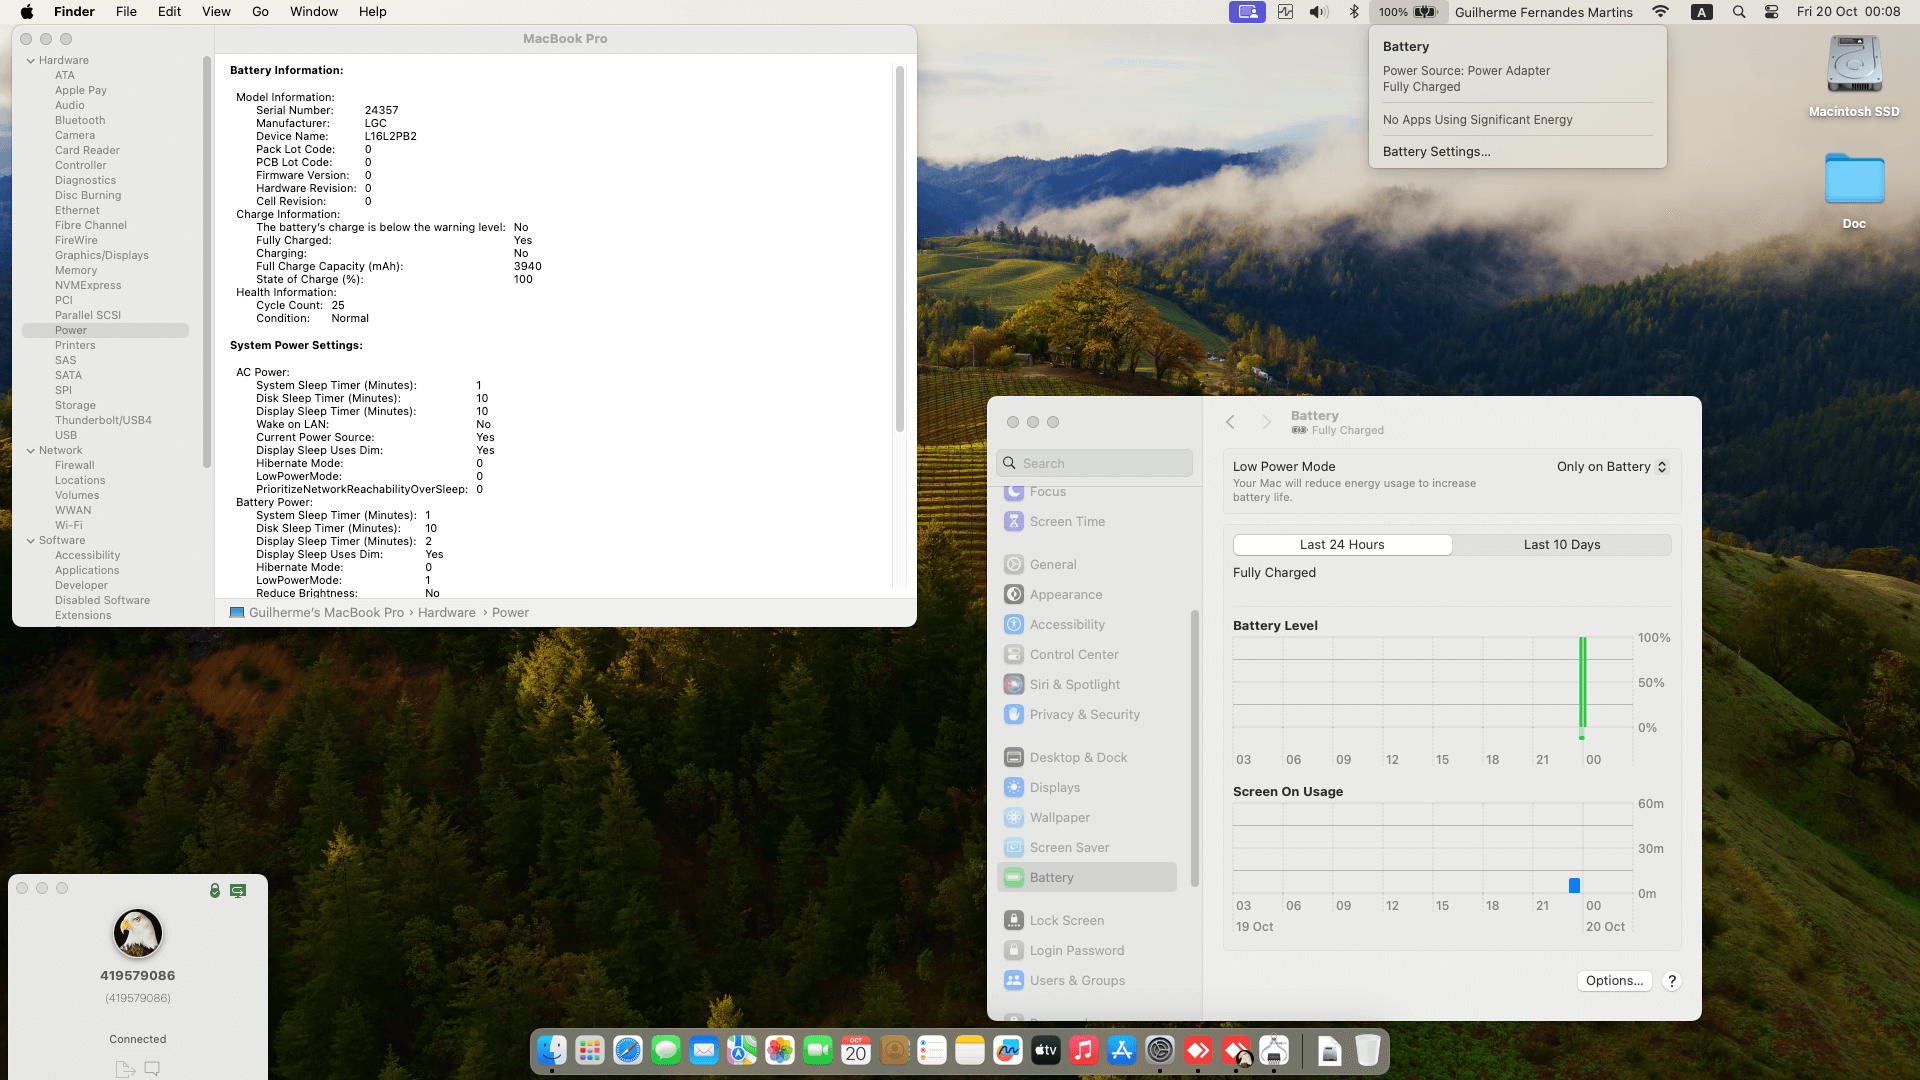Open Low Power Mode dropdown
The image size is (1920, 1080).
coord(1612,467)
